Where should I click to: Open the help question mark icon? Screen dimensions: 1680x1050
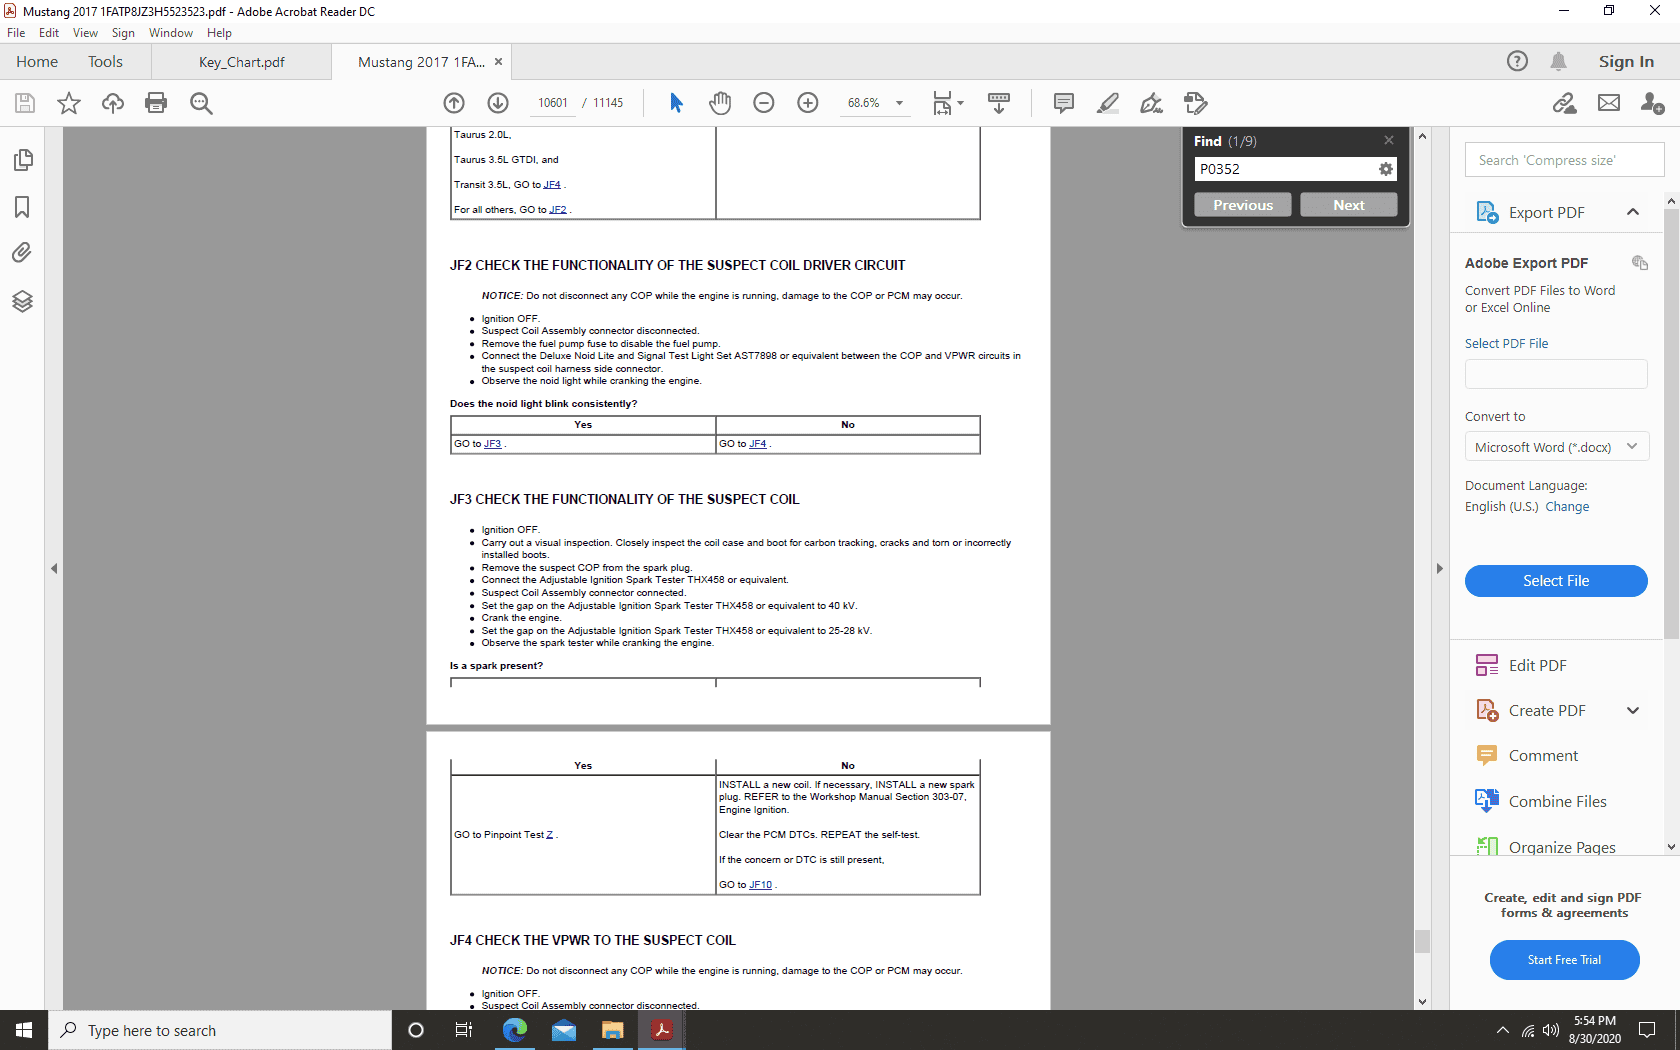point(1517,61)
